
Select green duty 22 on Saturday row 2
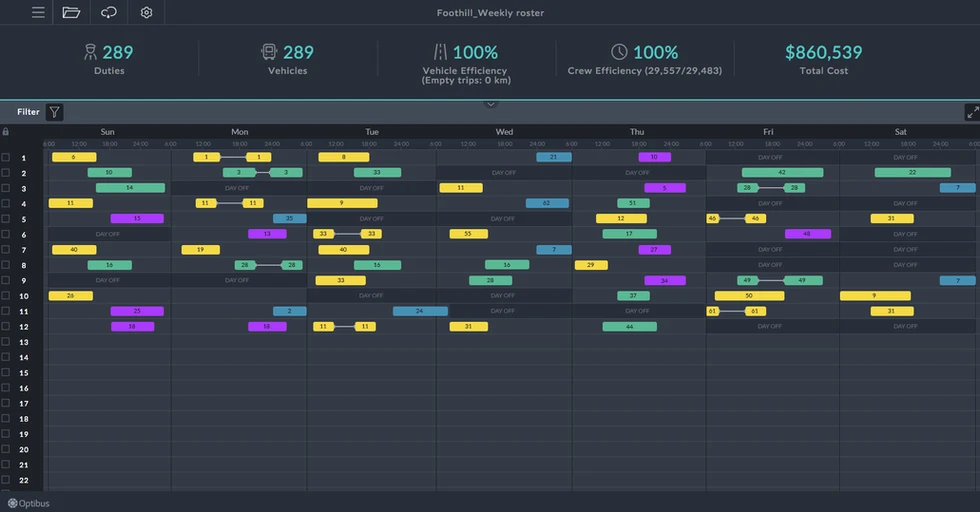[912, 173]
